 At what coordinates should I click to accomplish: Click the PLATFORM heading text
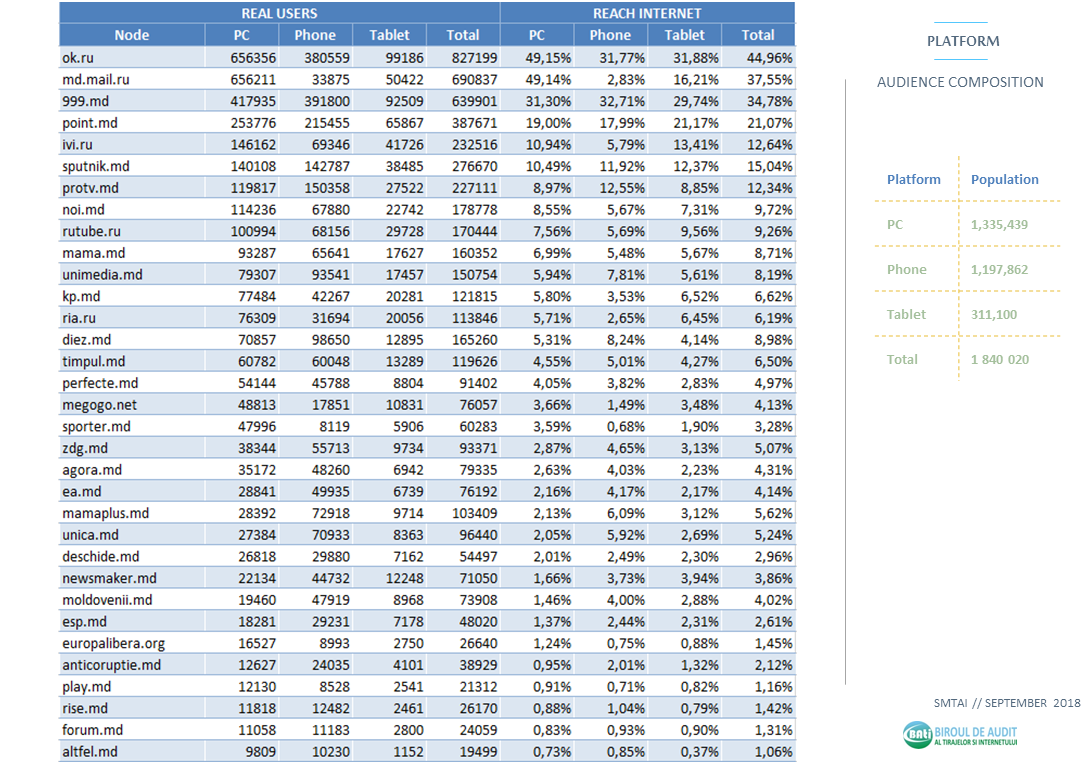962,41
